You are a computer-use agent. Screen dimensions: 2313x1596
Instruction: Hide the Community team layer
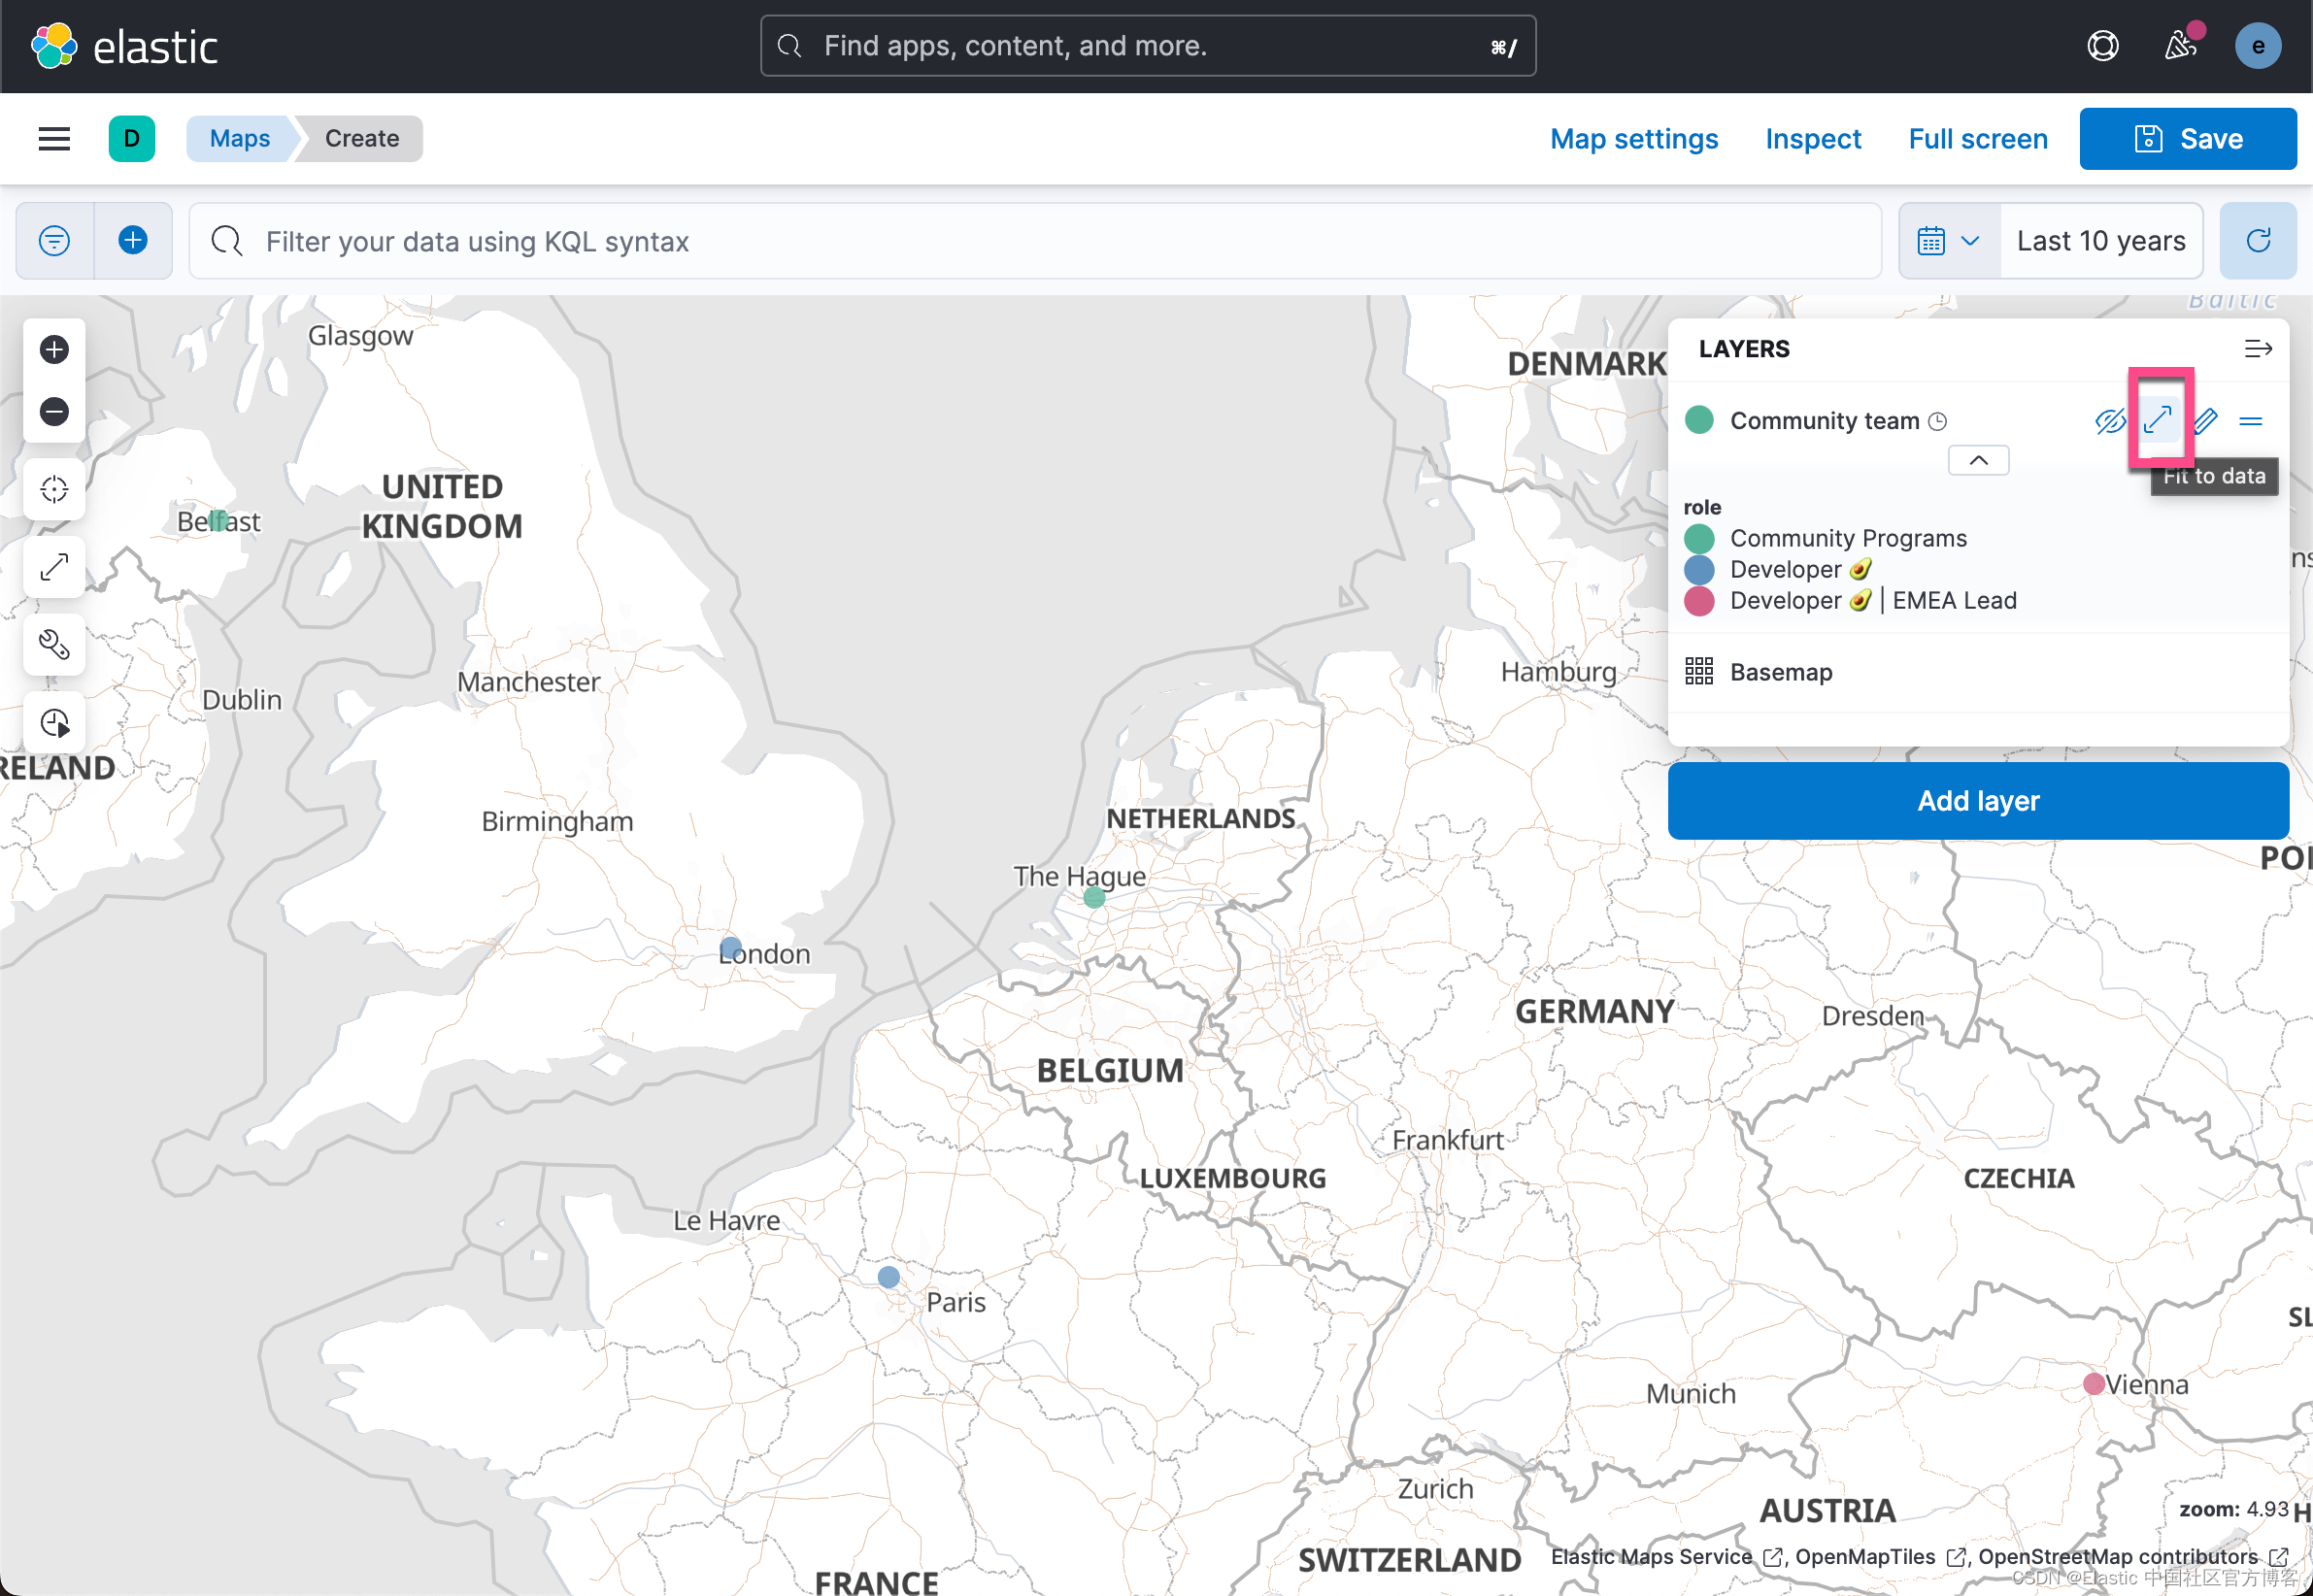[x=2110, y=420]
